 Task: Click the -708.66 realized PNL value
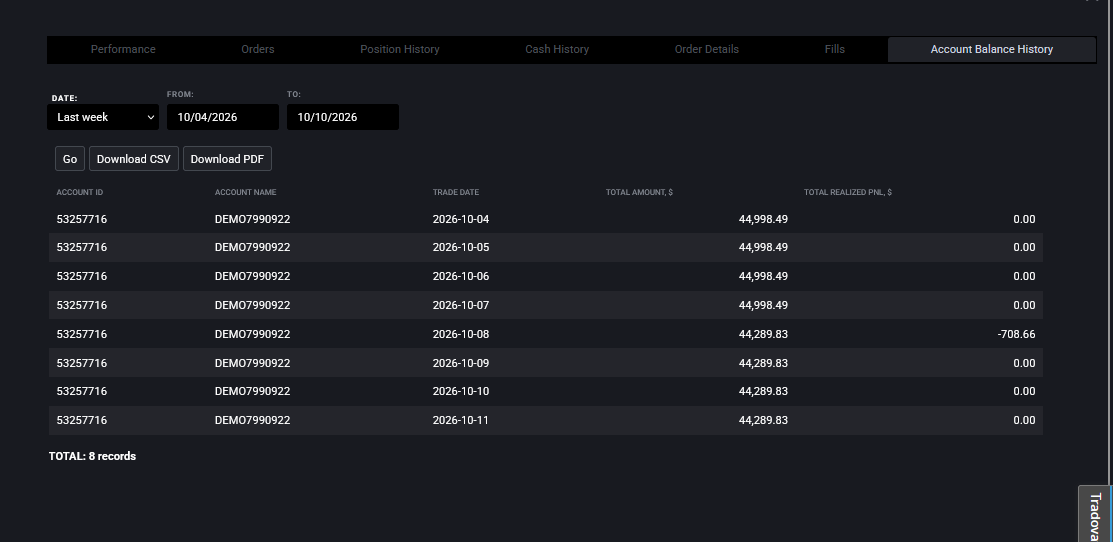coord(1016,333)
